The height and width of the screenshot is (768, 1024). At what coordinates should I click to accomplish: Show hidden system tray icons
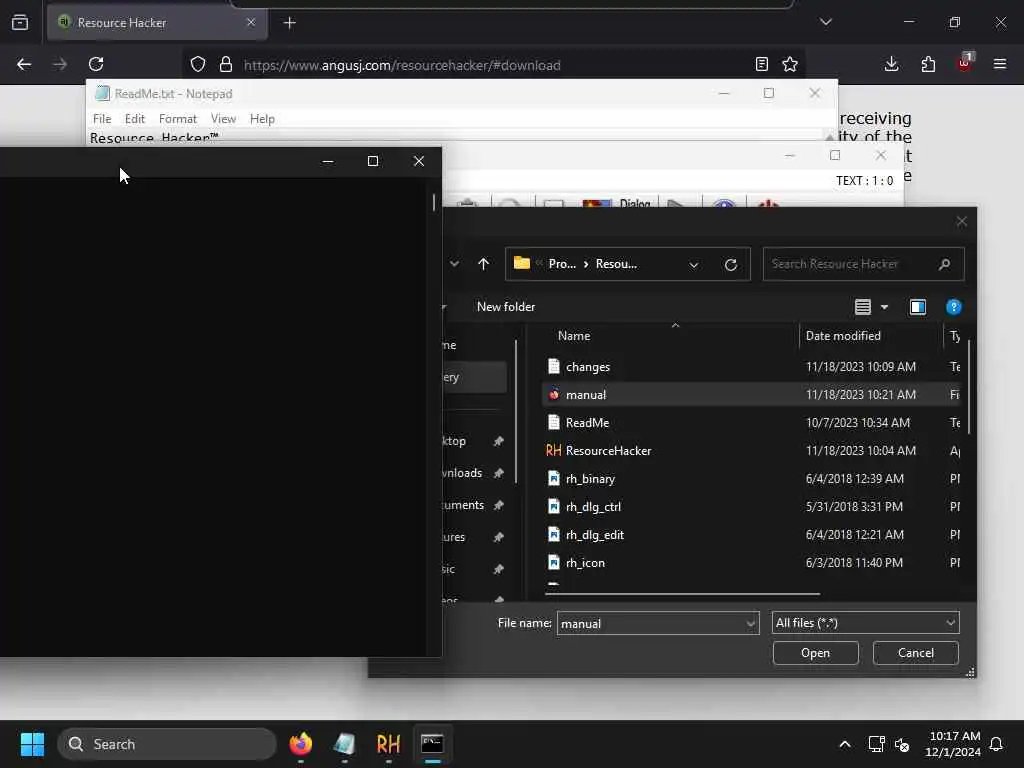click(x=844, y=744)
